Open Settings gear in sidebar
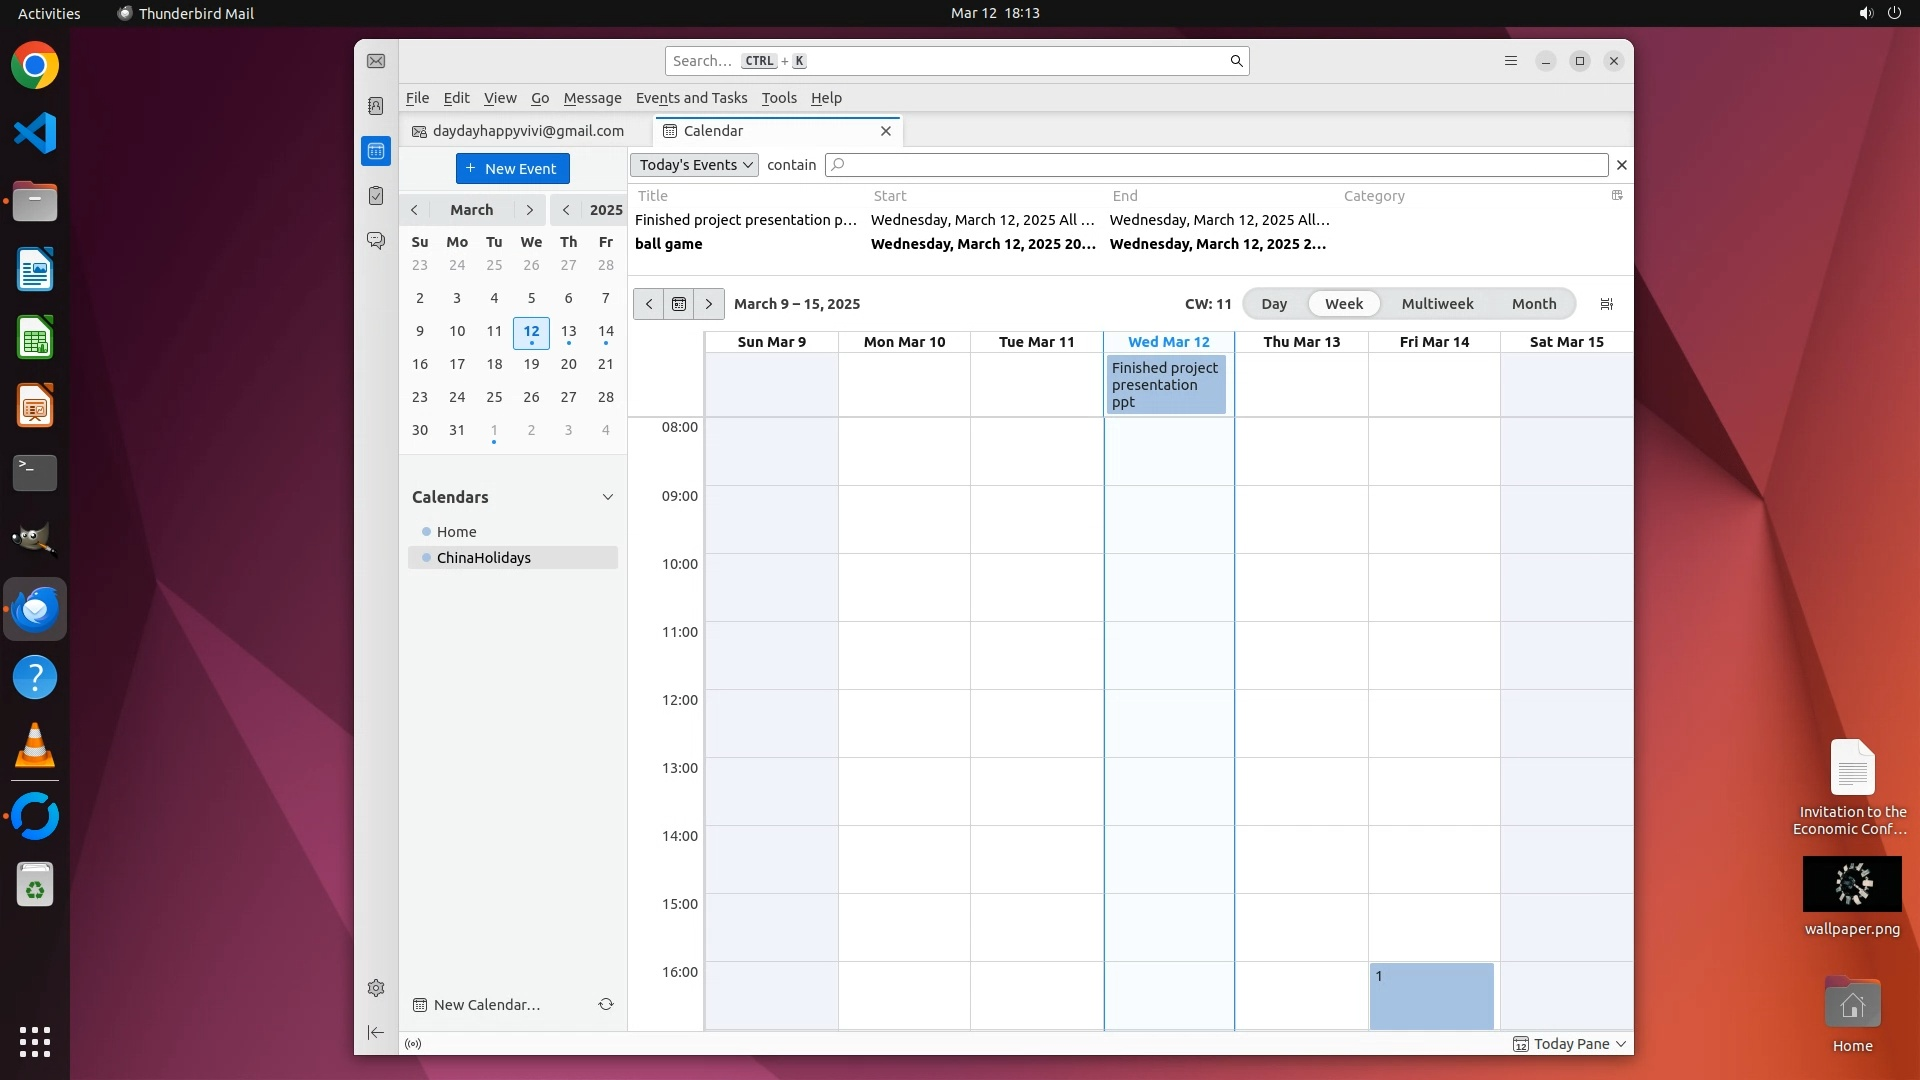This screenshot has width=1920, height=1080. (376, 988)
